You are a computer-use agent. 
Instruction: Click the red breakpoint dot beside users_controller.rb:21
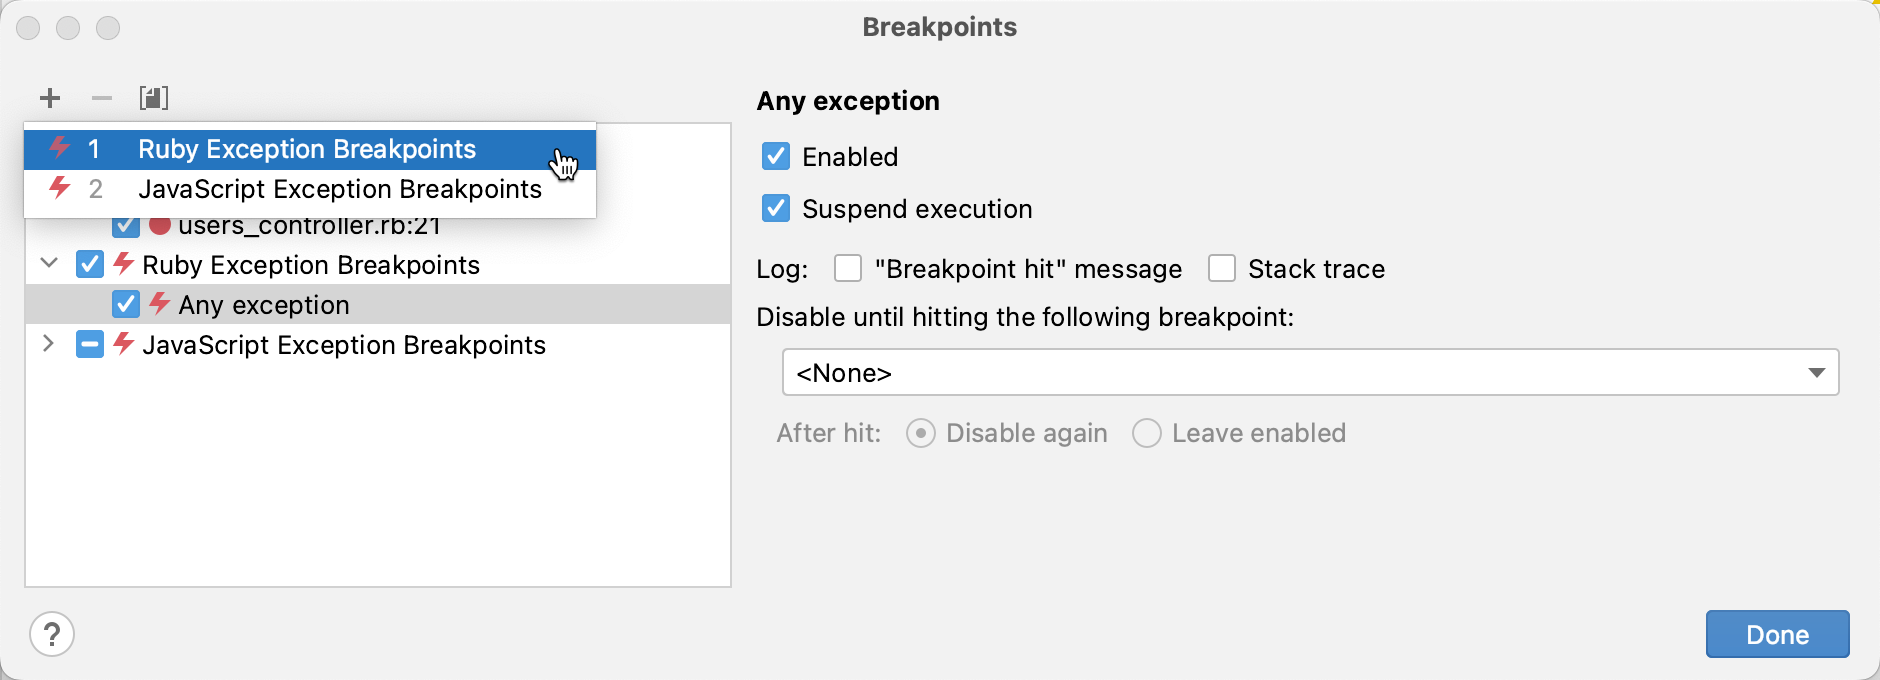(160, 224)
